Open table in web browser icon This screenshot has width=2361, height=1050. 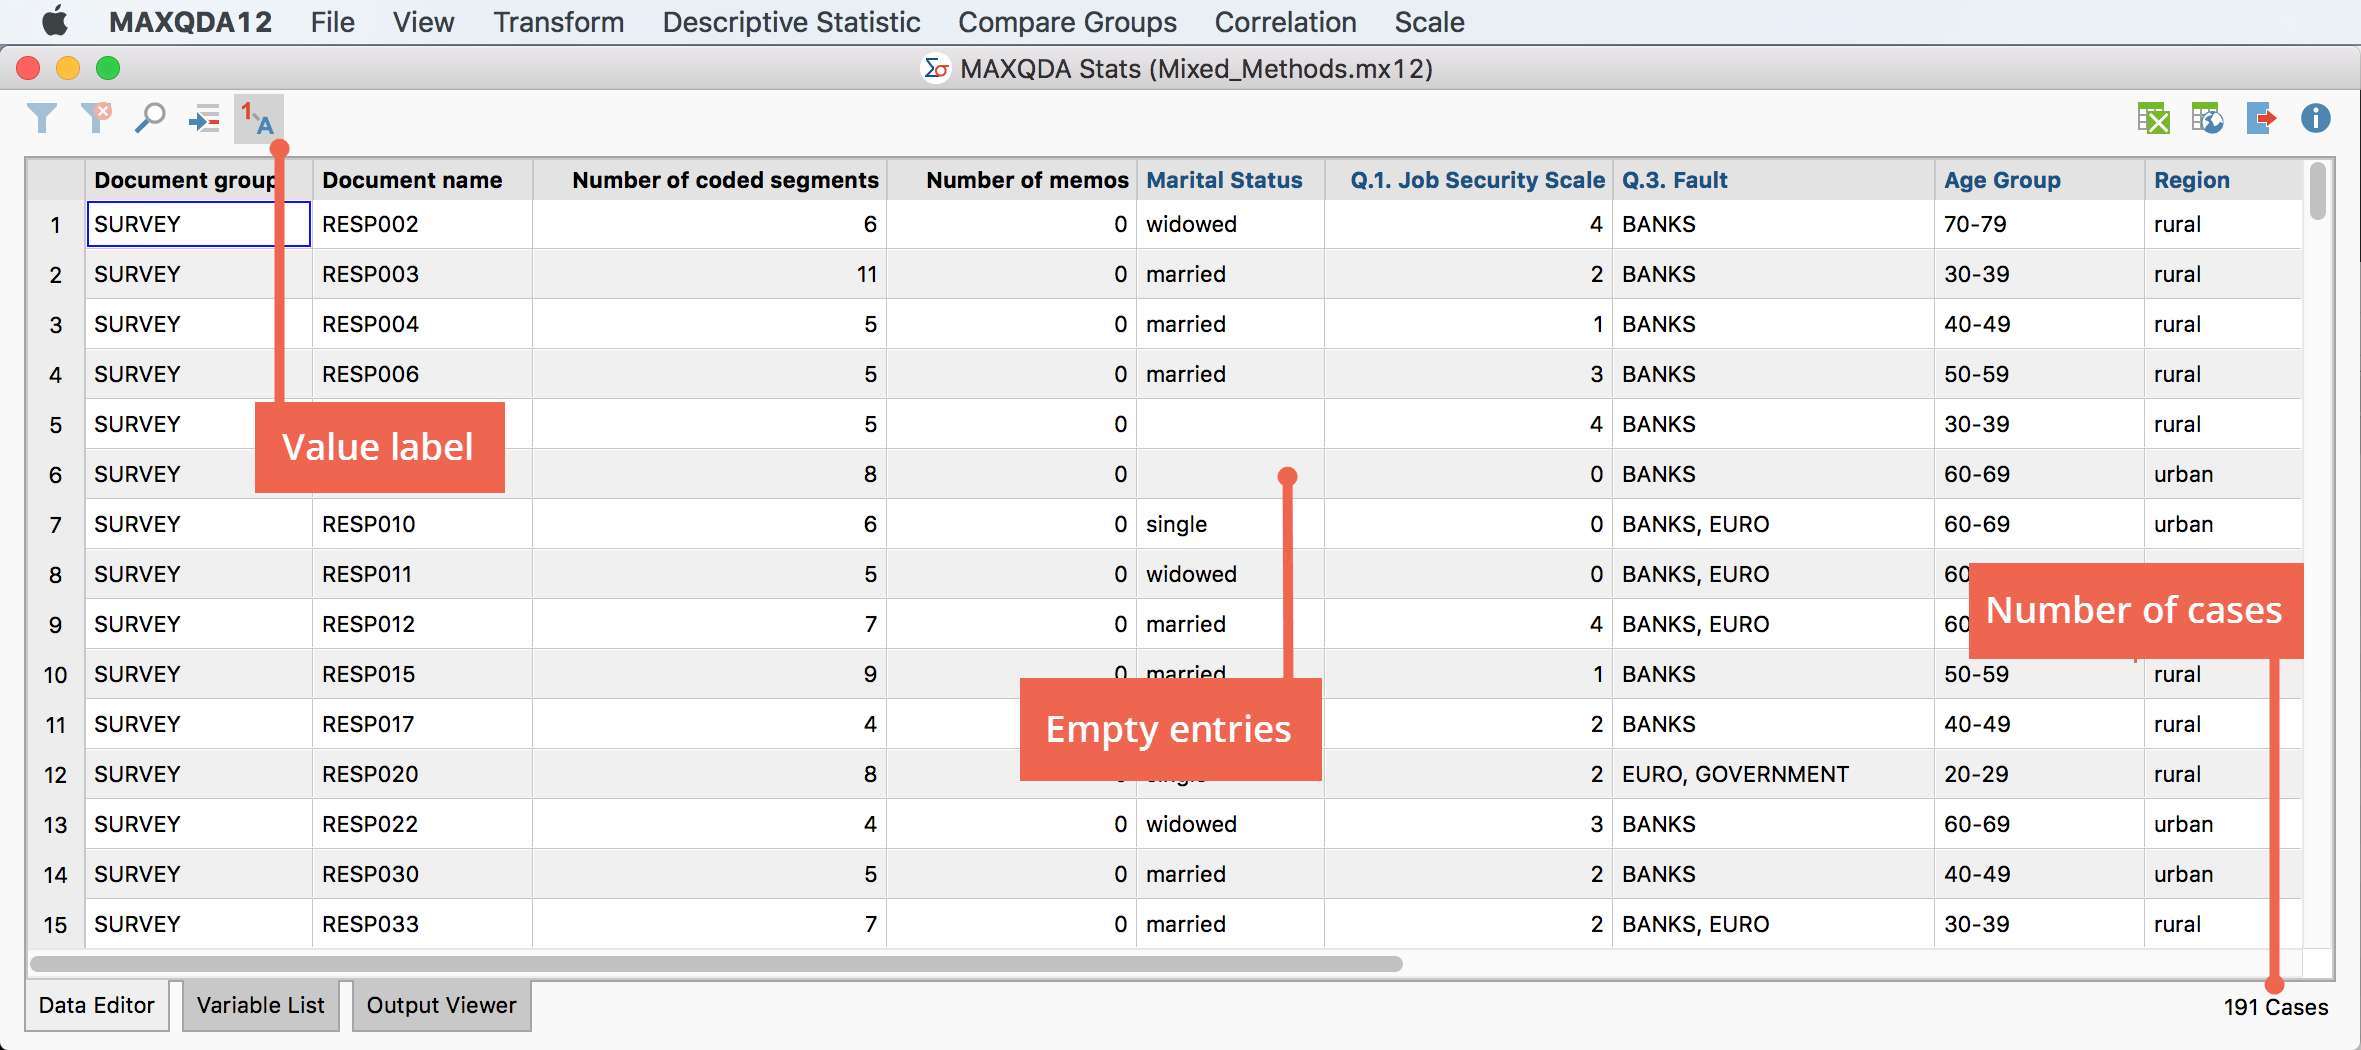point(2207,119)
